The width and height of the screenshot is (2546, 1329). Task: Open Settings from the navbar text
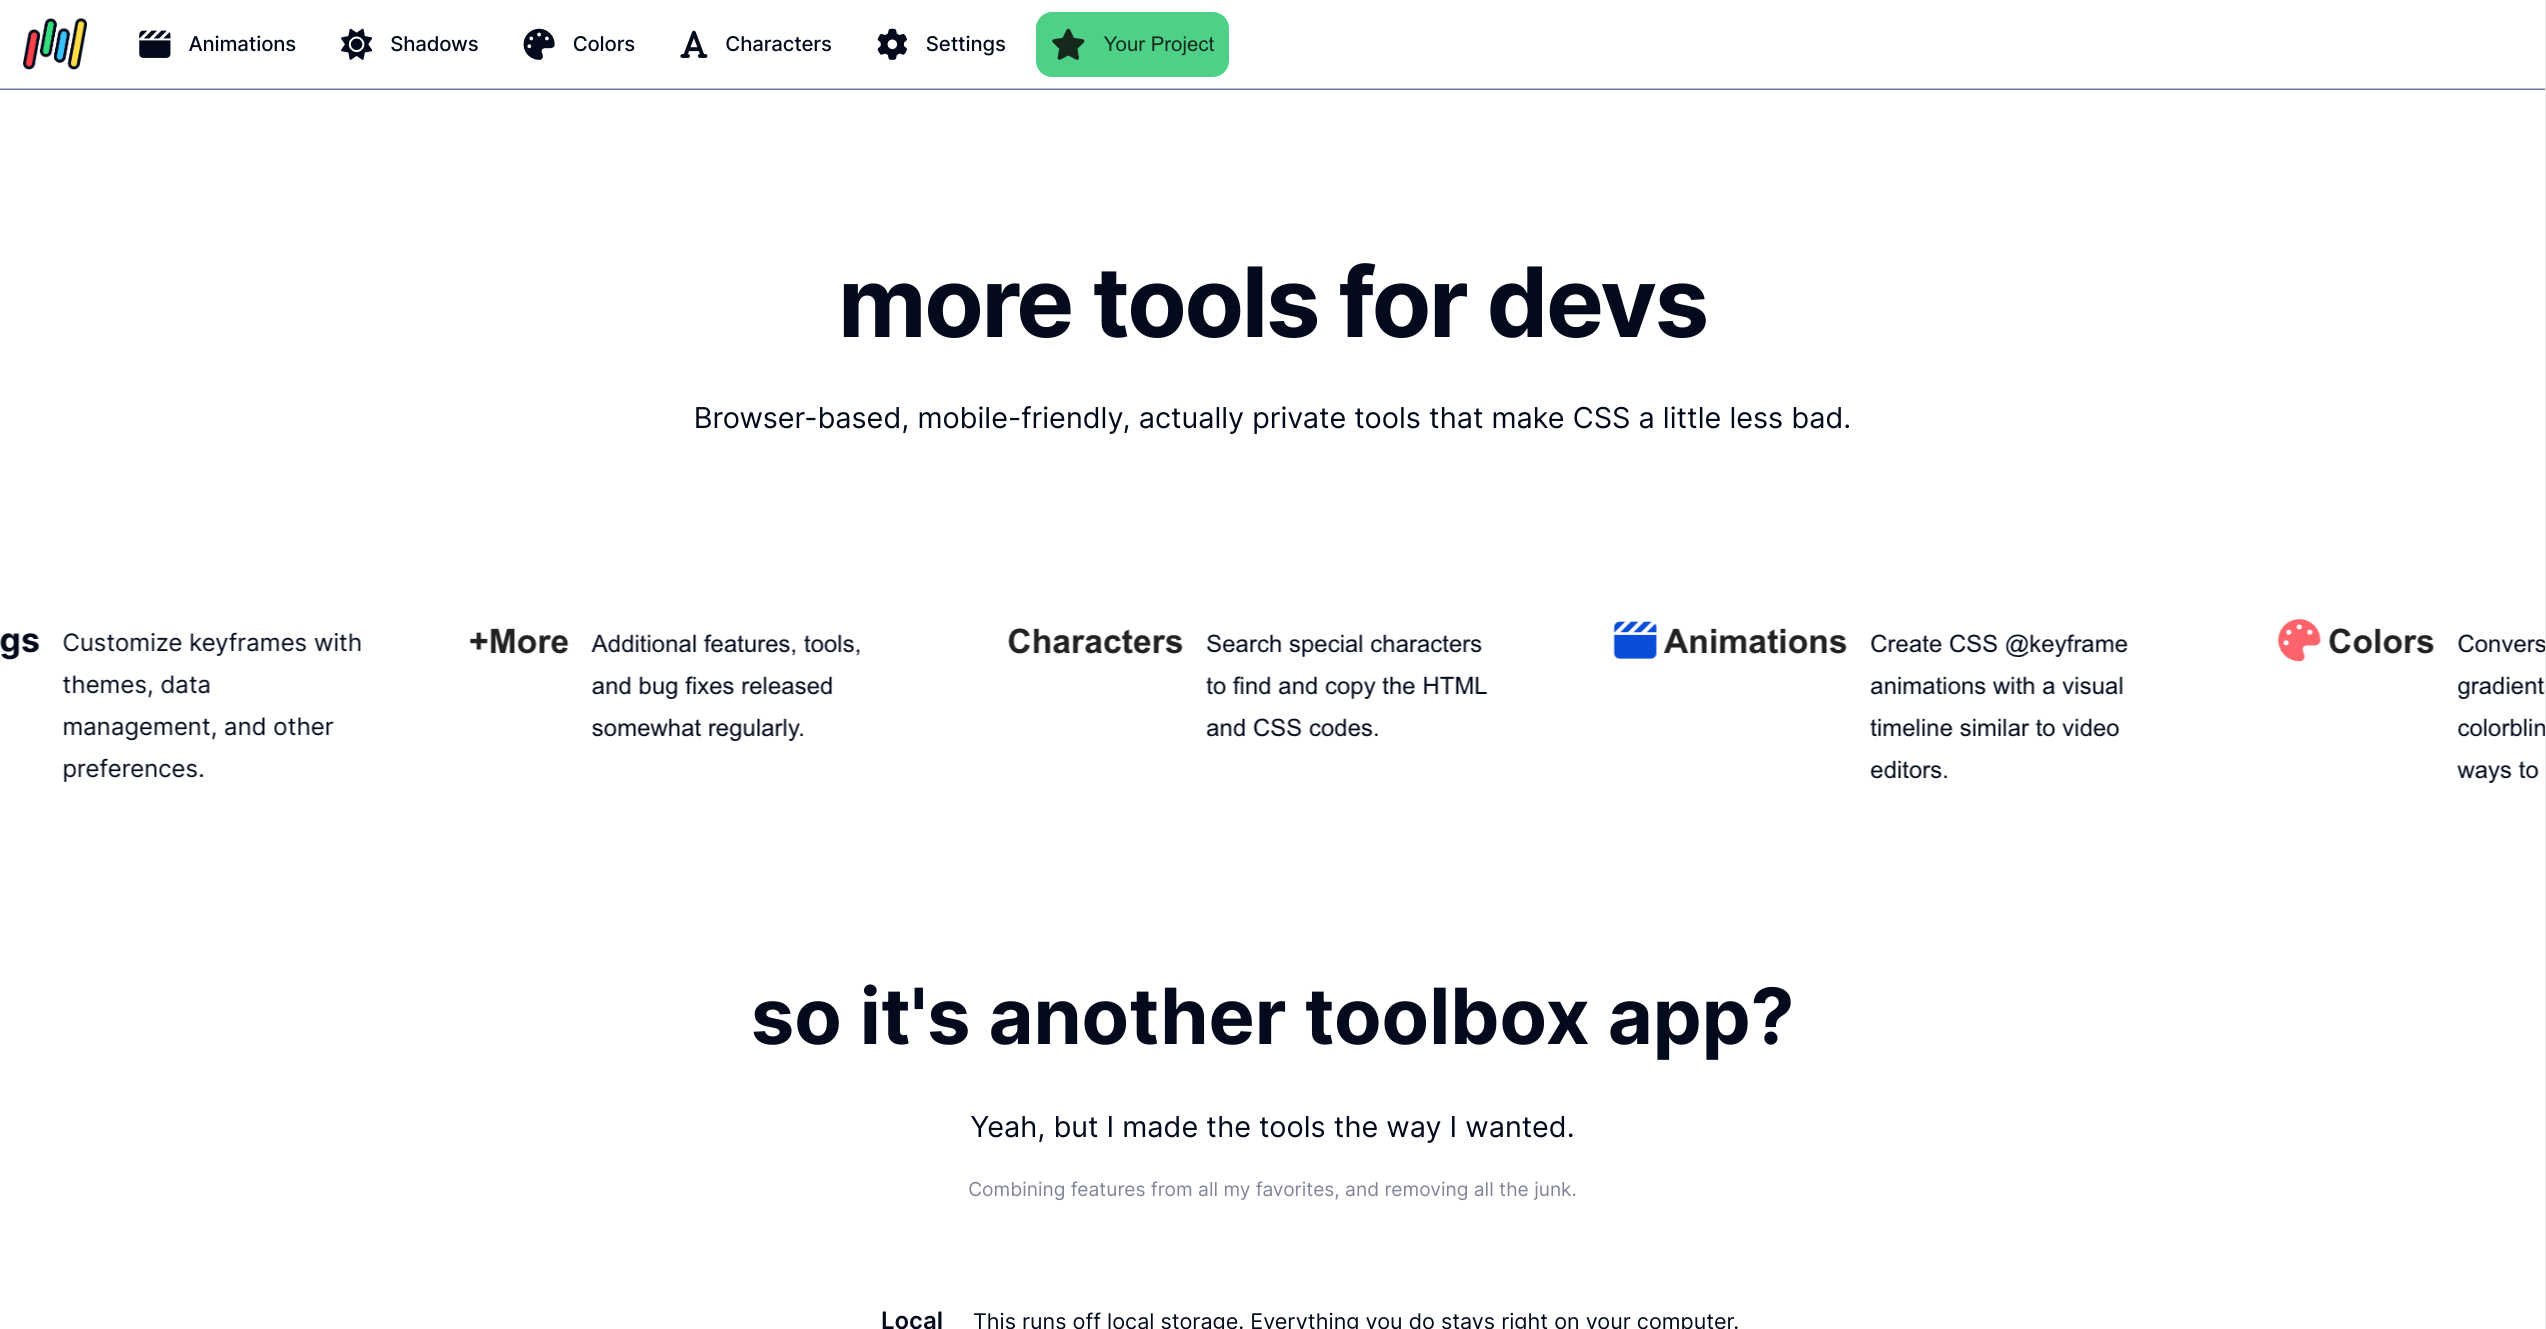[x=965, y=44]
